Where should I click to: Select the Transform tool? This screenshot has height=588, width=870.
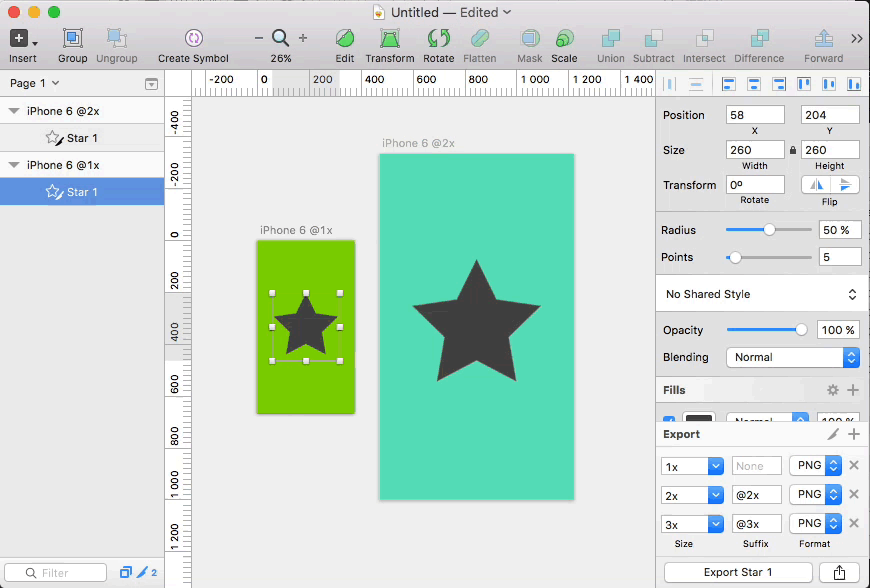point(390,39)
